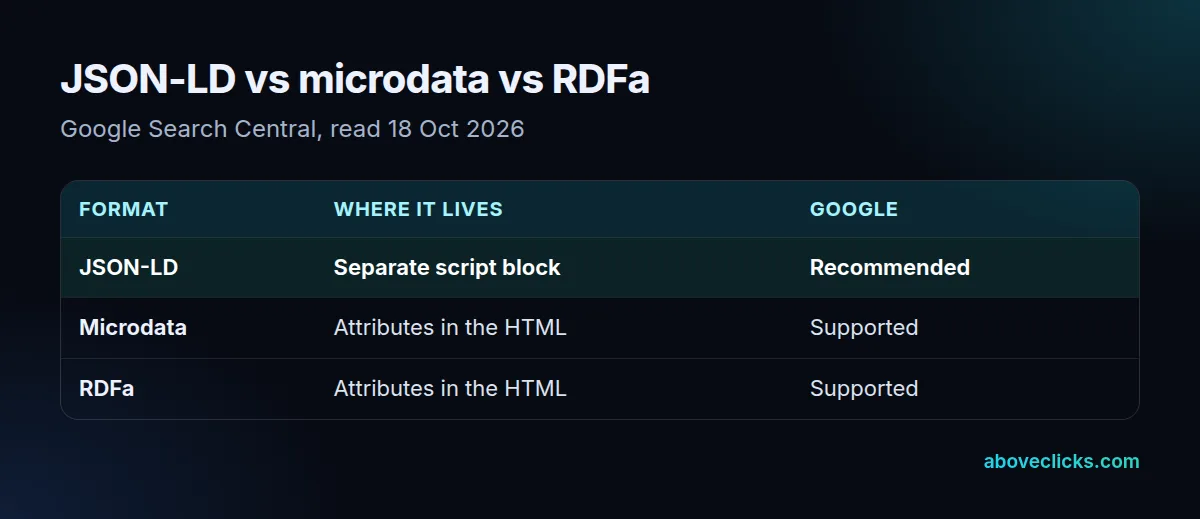Click the GOOGLE column header
Viewport: 1200px width, 519px height.
[x=854, y=209]
